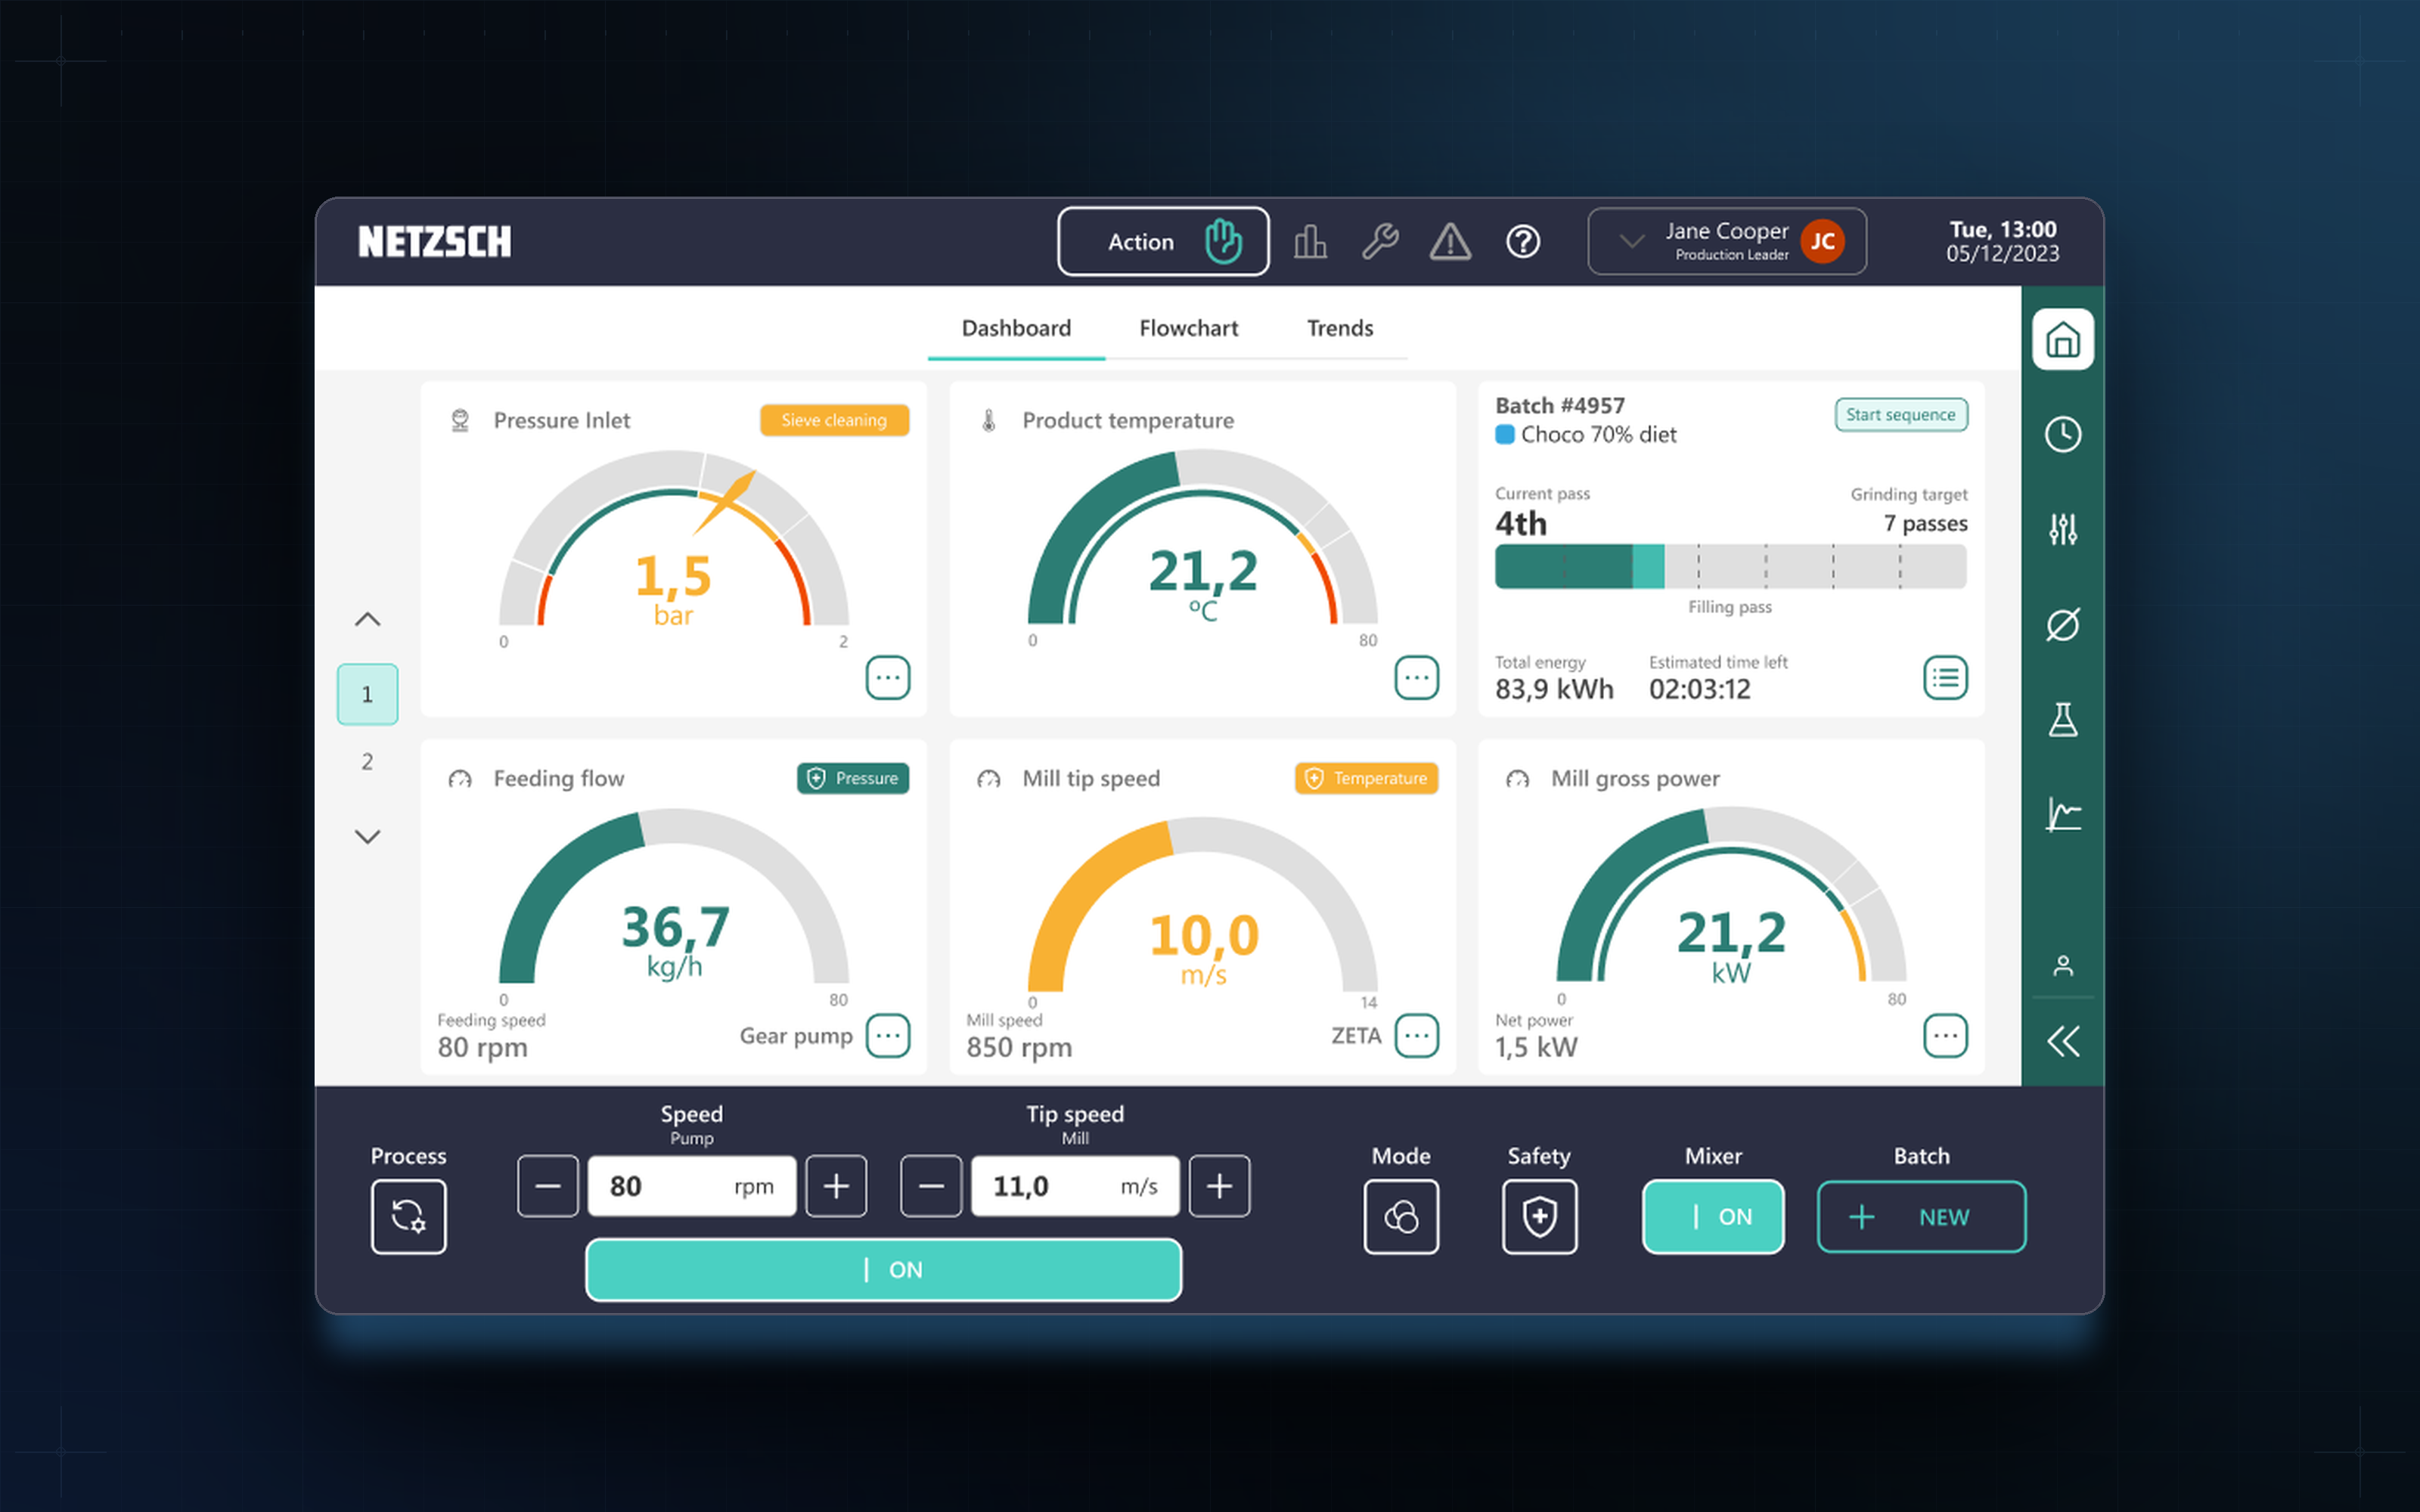Open the wrench maintenance icon
This screenshot has height=1512, width=2420.
coord(1380,241)
